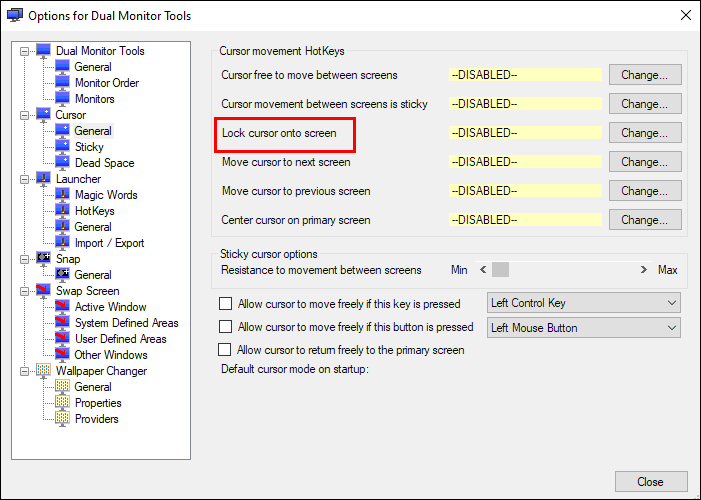Viewport: 701px width, 500px height.
Task: Click the Snap General icon
Action: coord(62,274)
